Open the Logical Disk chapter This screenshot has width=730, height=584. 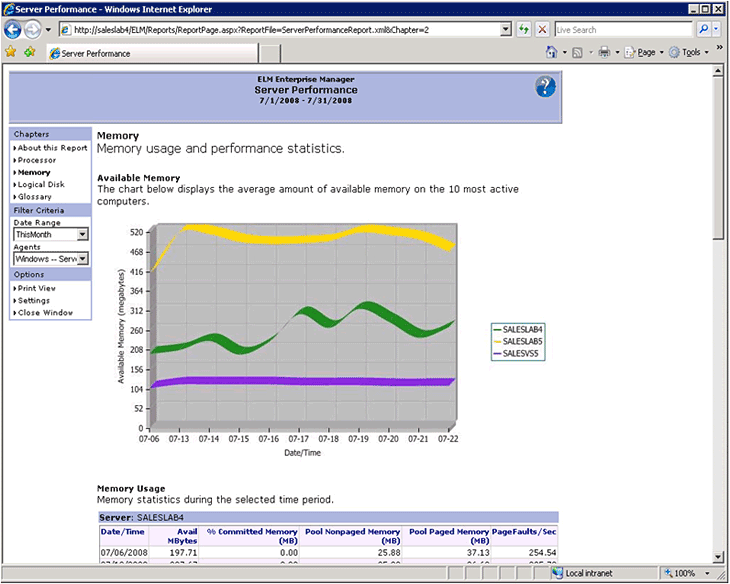(x=41, y=184)
